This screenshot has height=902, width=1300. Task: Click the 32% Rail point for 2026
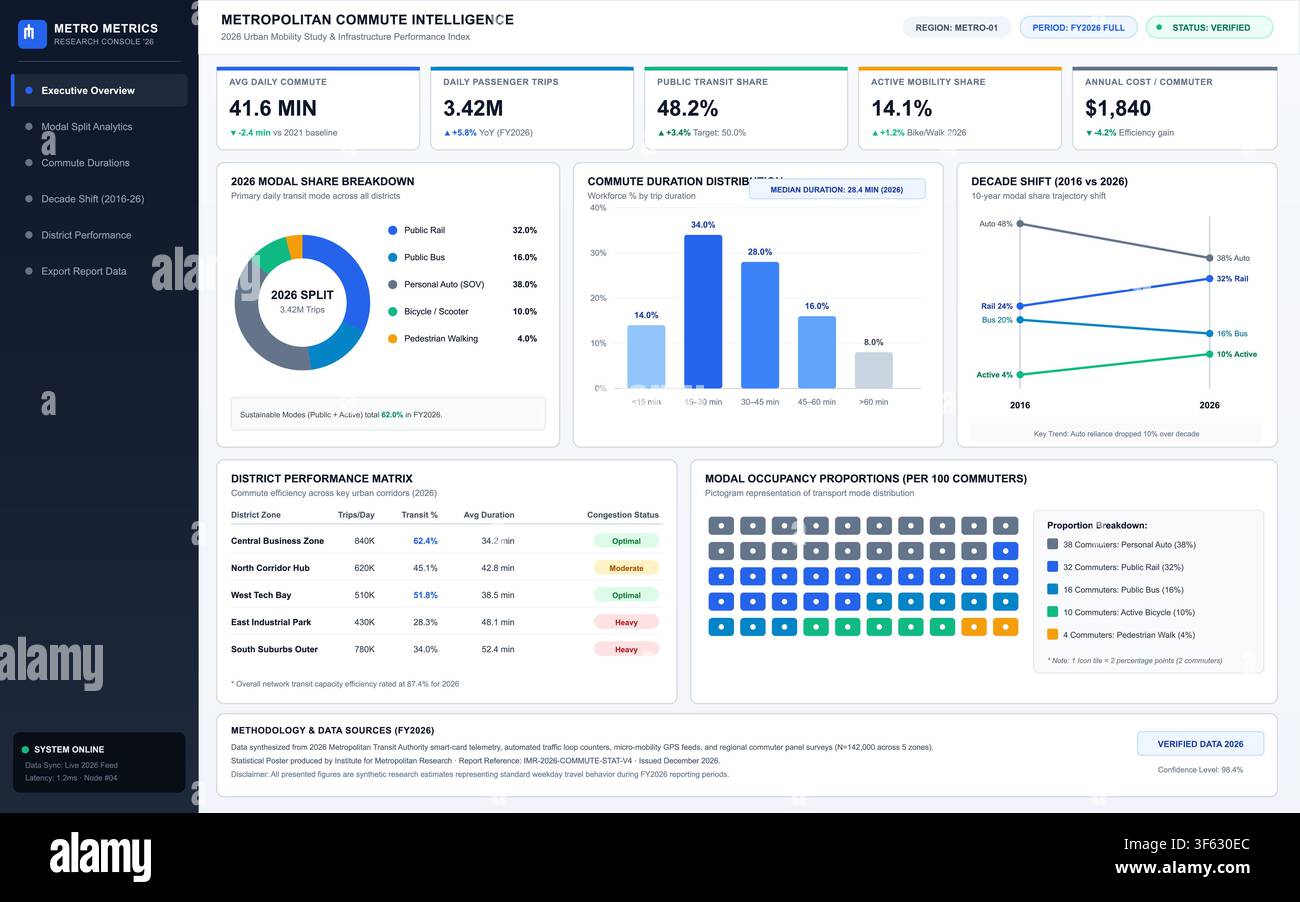point(1210,279)
